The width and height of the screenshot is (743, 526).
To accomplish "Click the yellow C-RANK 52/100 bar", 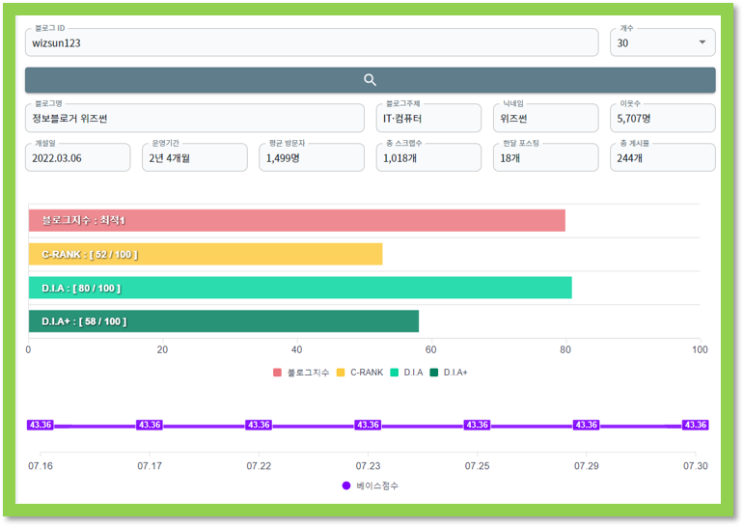I will click(x=206, y=254).
